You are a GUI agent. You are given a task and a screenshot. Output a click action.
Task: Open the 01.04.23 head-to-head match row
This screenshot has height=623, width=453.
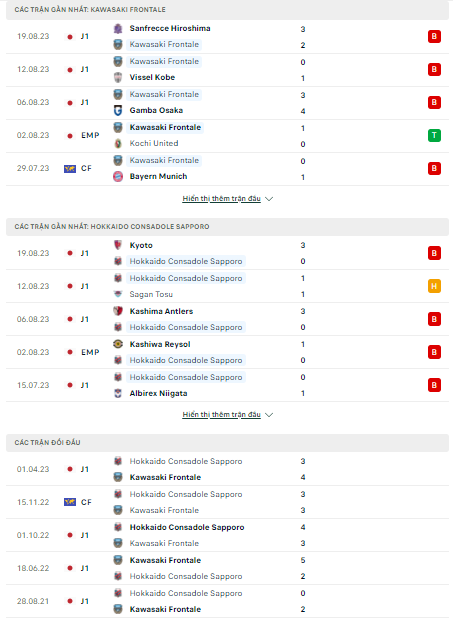pyautogui.click(x=227, y=469)
